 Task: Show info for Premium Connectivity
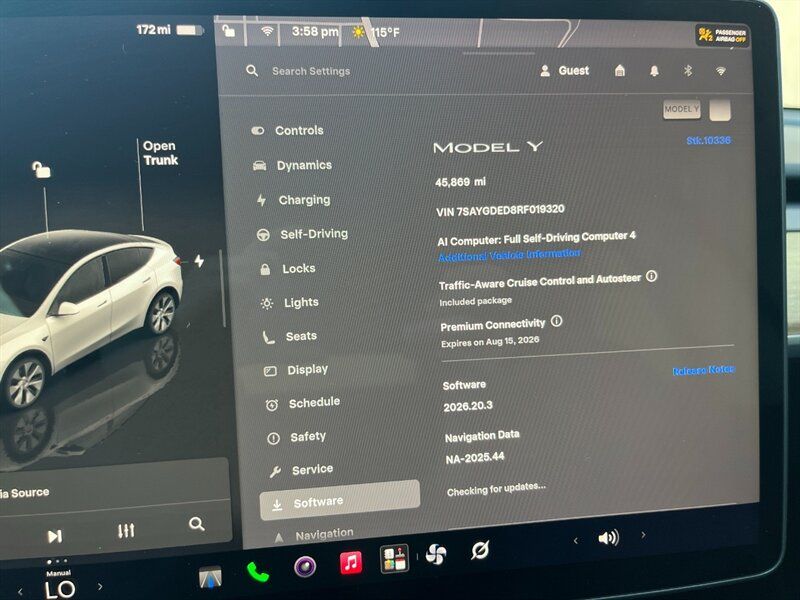point(557,321)
